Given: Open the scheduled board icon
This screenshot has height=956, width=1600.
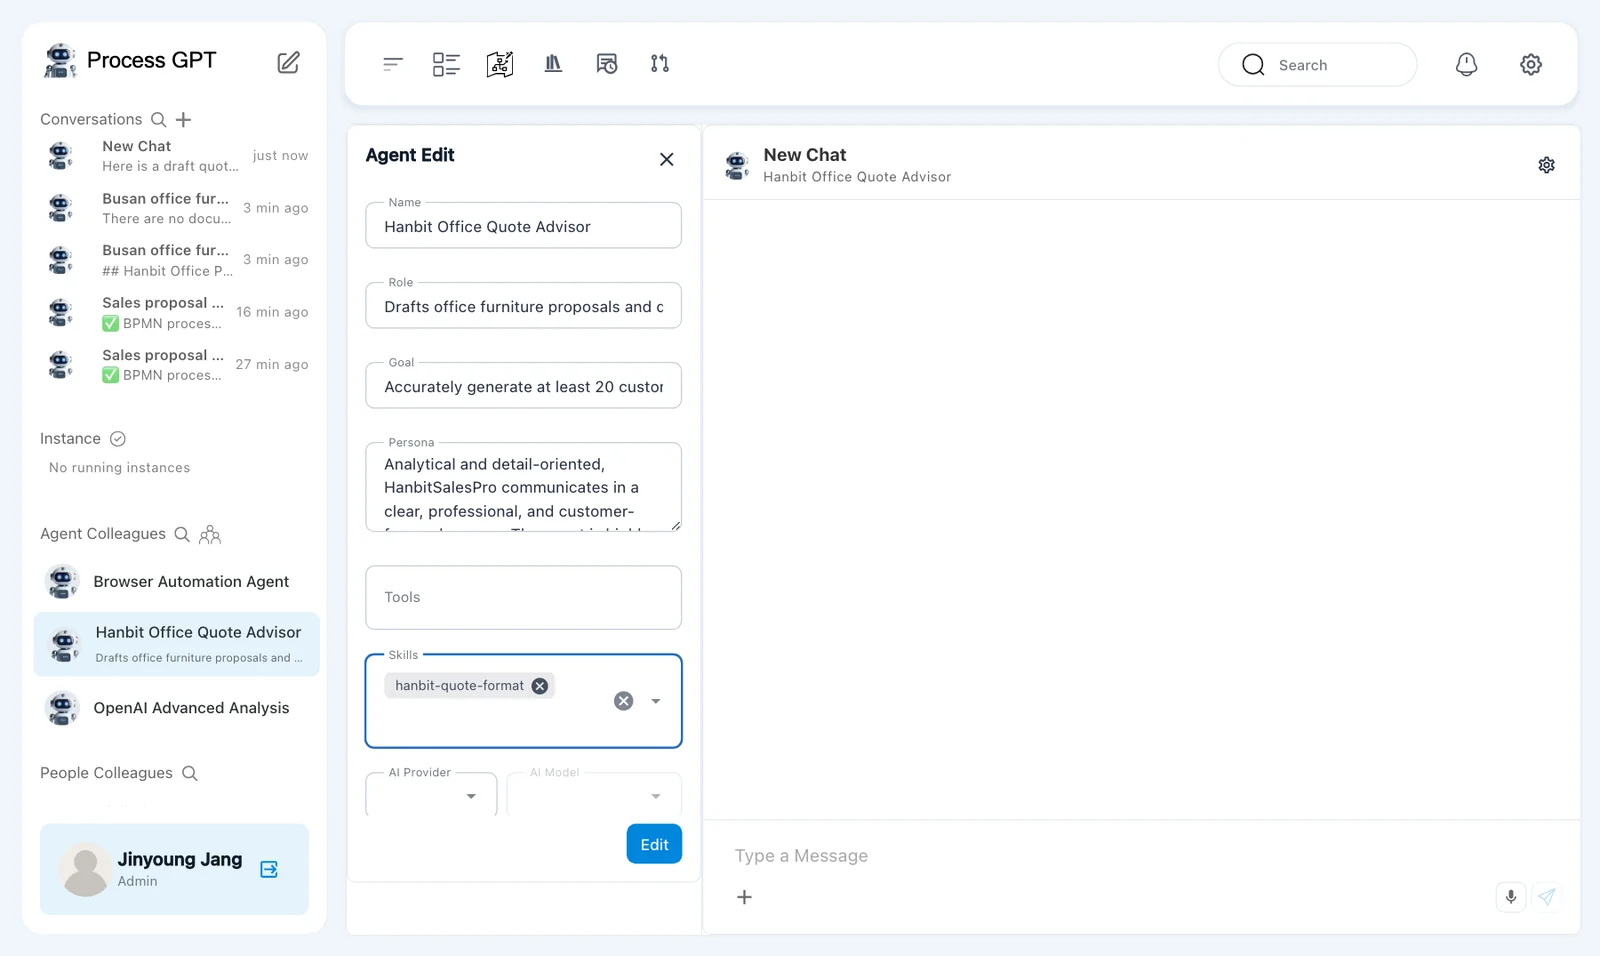Looking at the screenshot, I should pyautogui.click(x=607, y=64).
